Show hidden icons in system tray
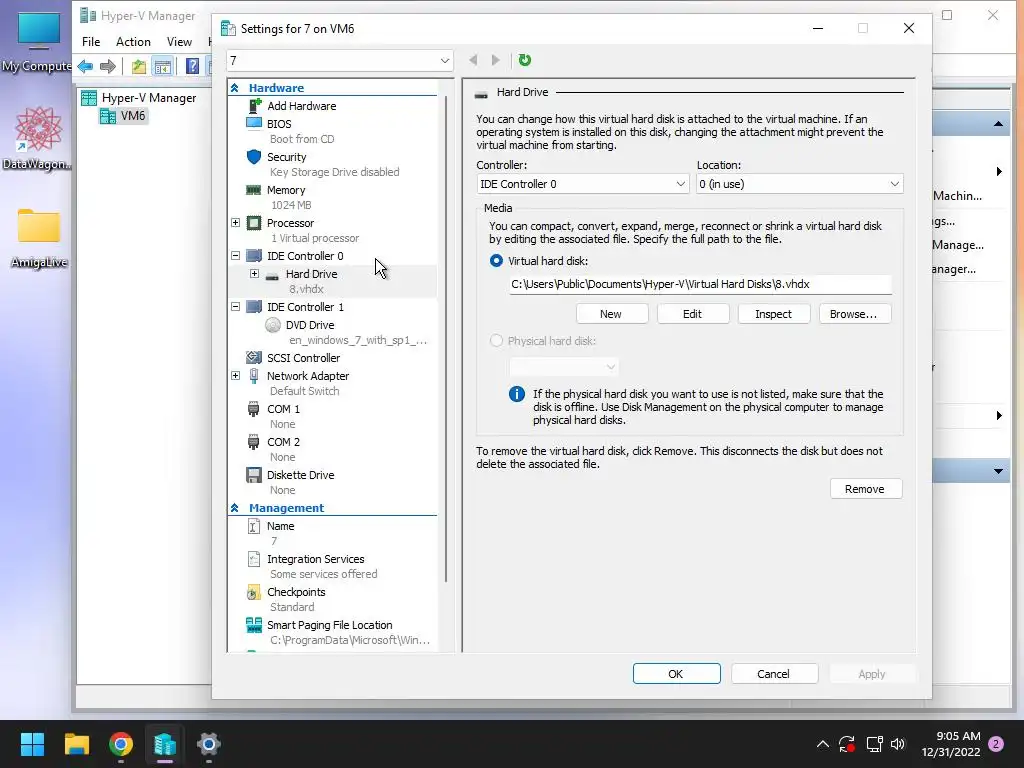This screenshot has width=1024, height=768. click(823, 744)
